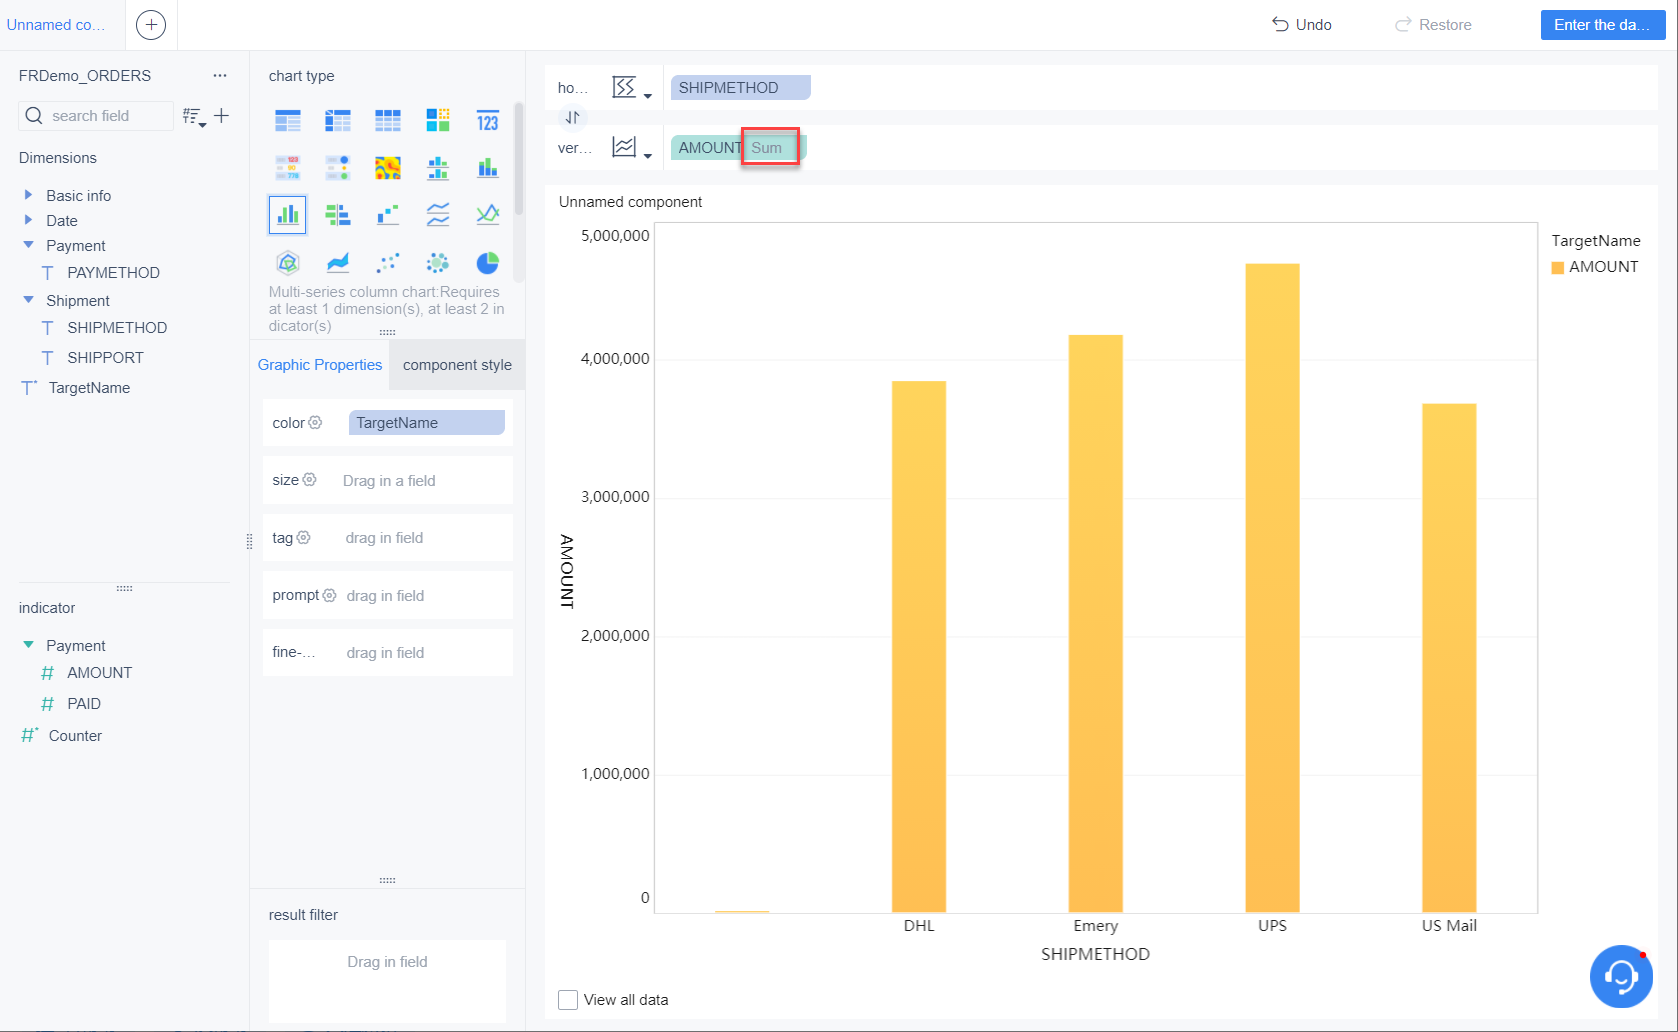
Task: Expand the Date dimension folder
Action: [x=28, y=220]
